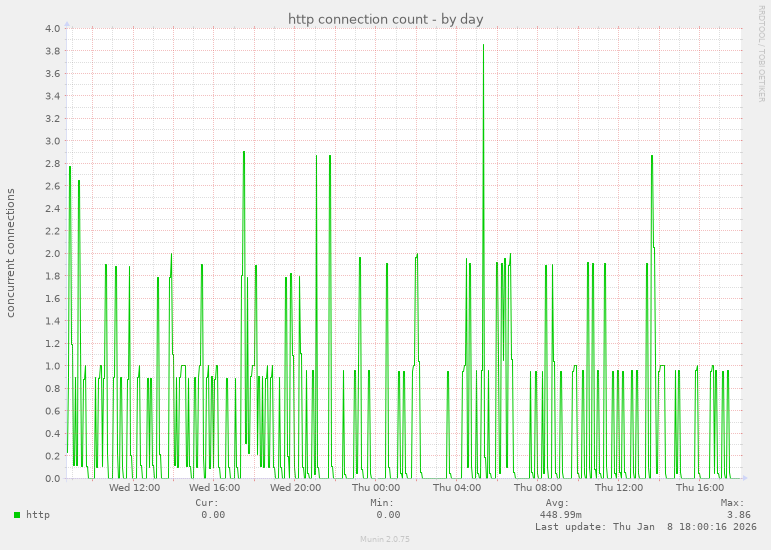Click the '0.4' y-axis tick label
The image size is (771, 550).
53,434
